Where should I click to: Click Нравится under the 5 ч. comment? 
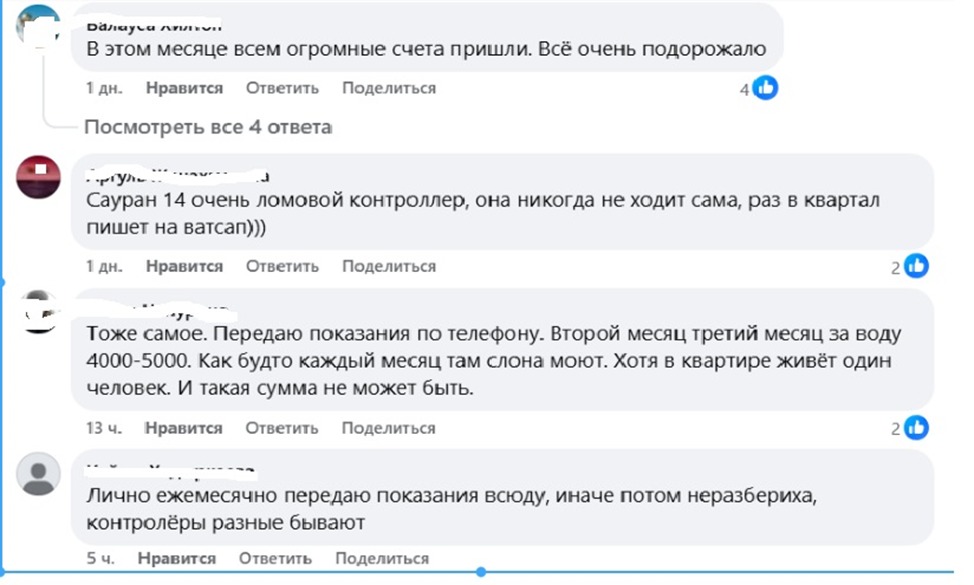click(177, 558)
